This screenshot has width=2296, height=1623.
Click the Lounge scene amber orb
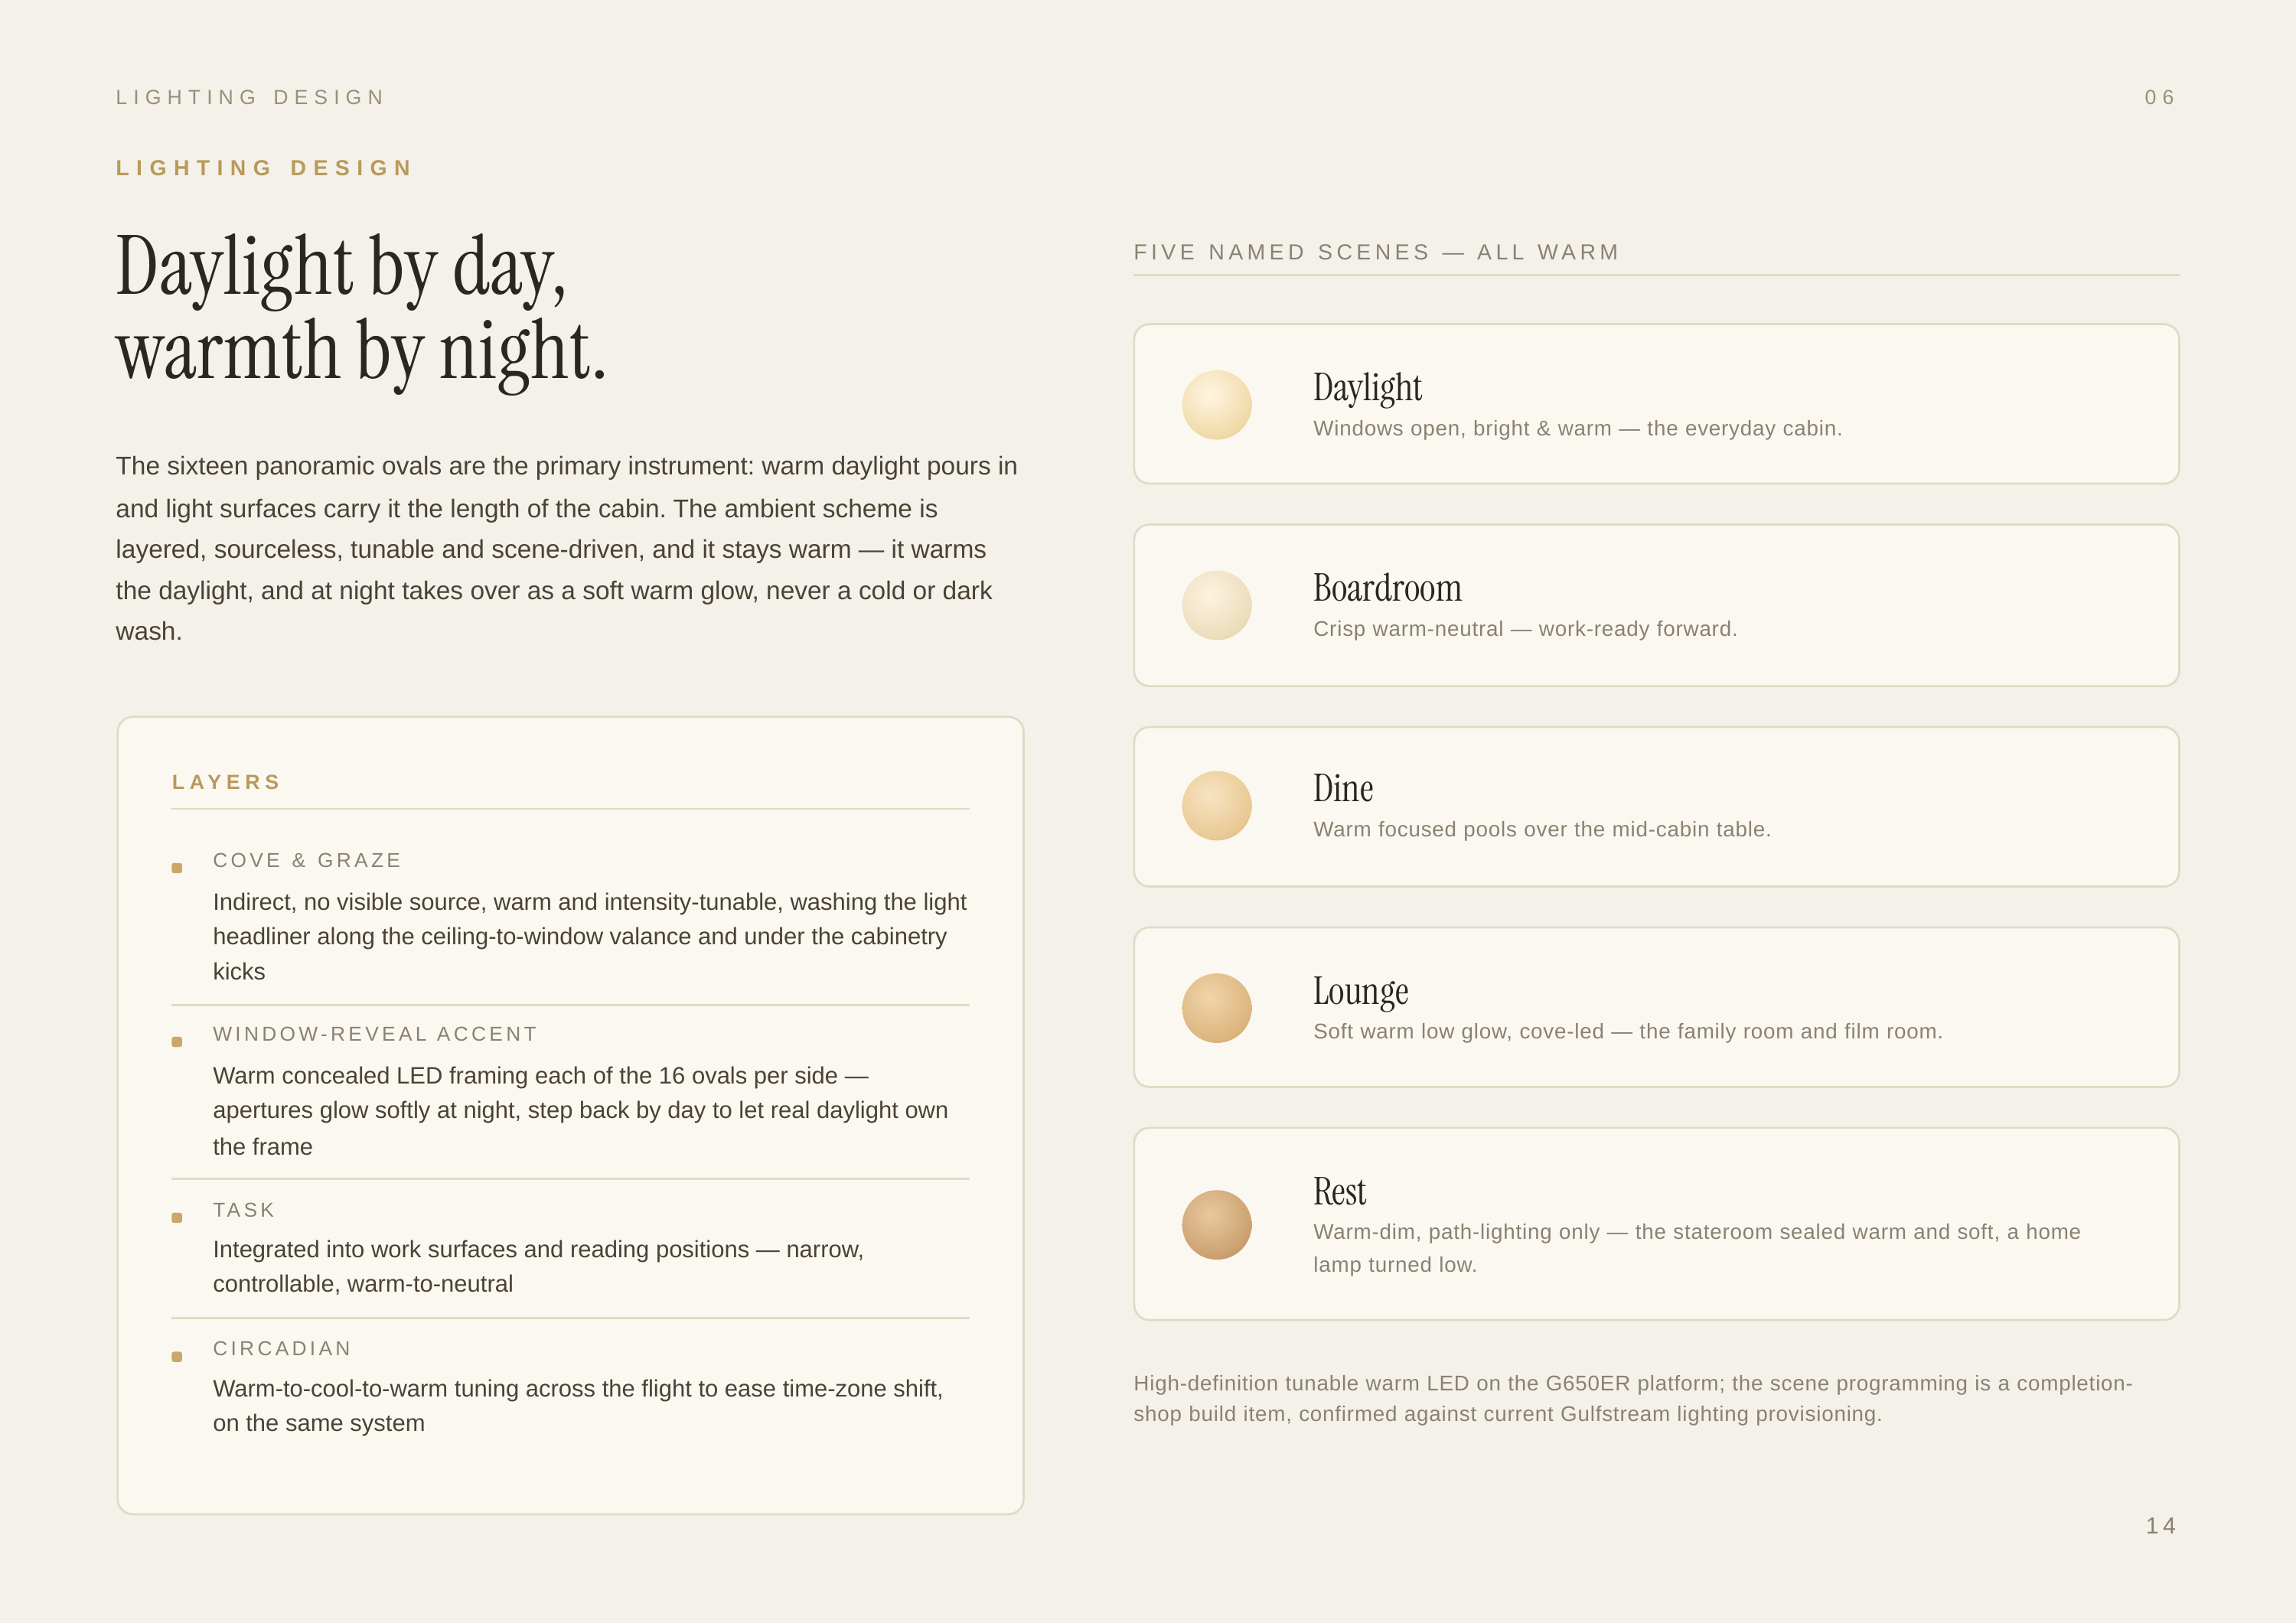[1216, 1008]
